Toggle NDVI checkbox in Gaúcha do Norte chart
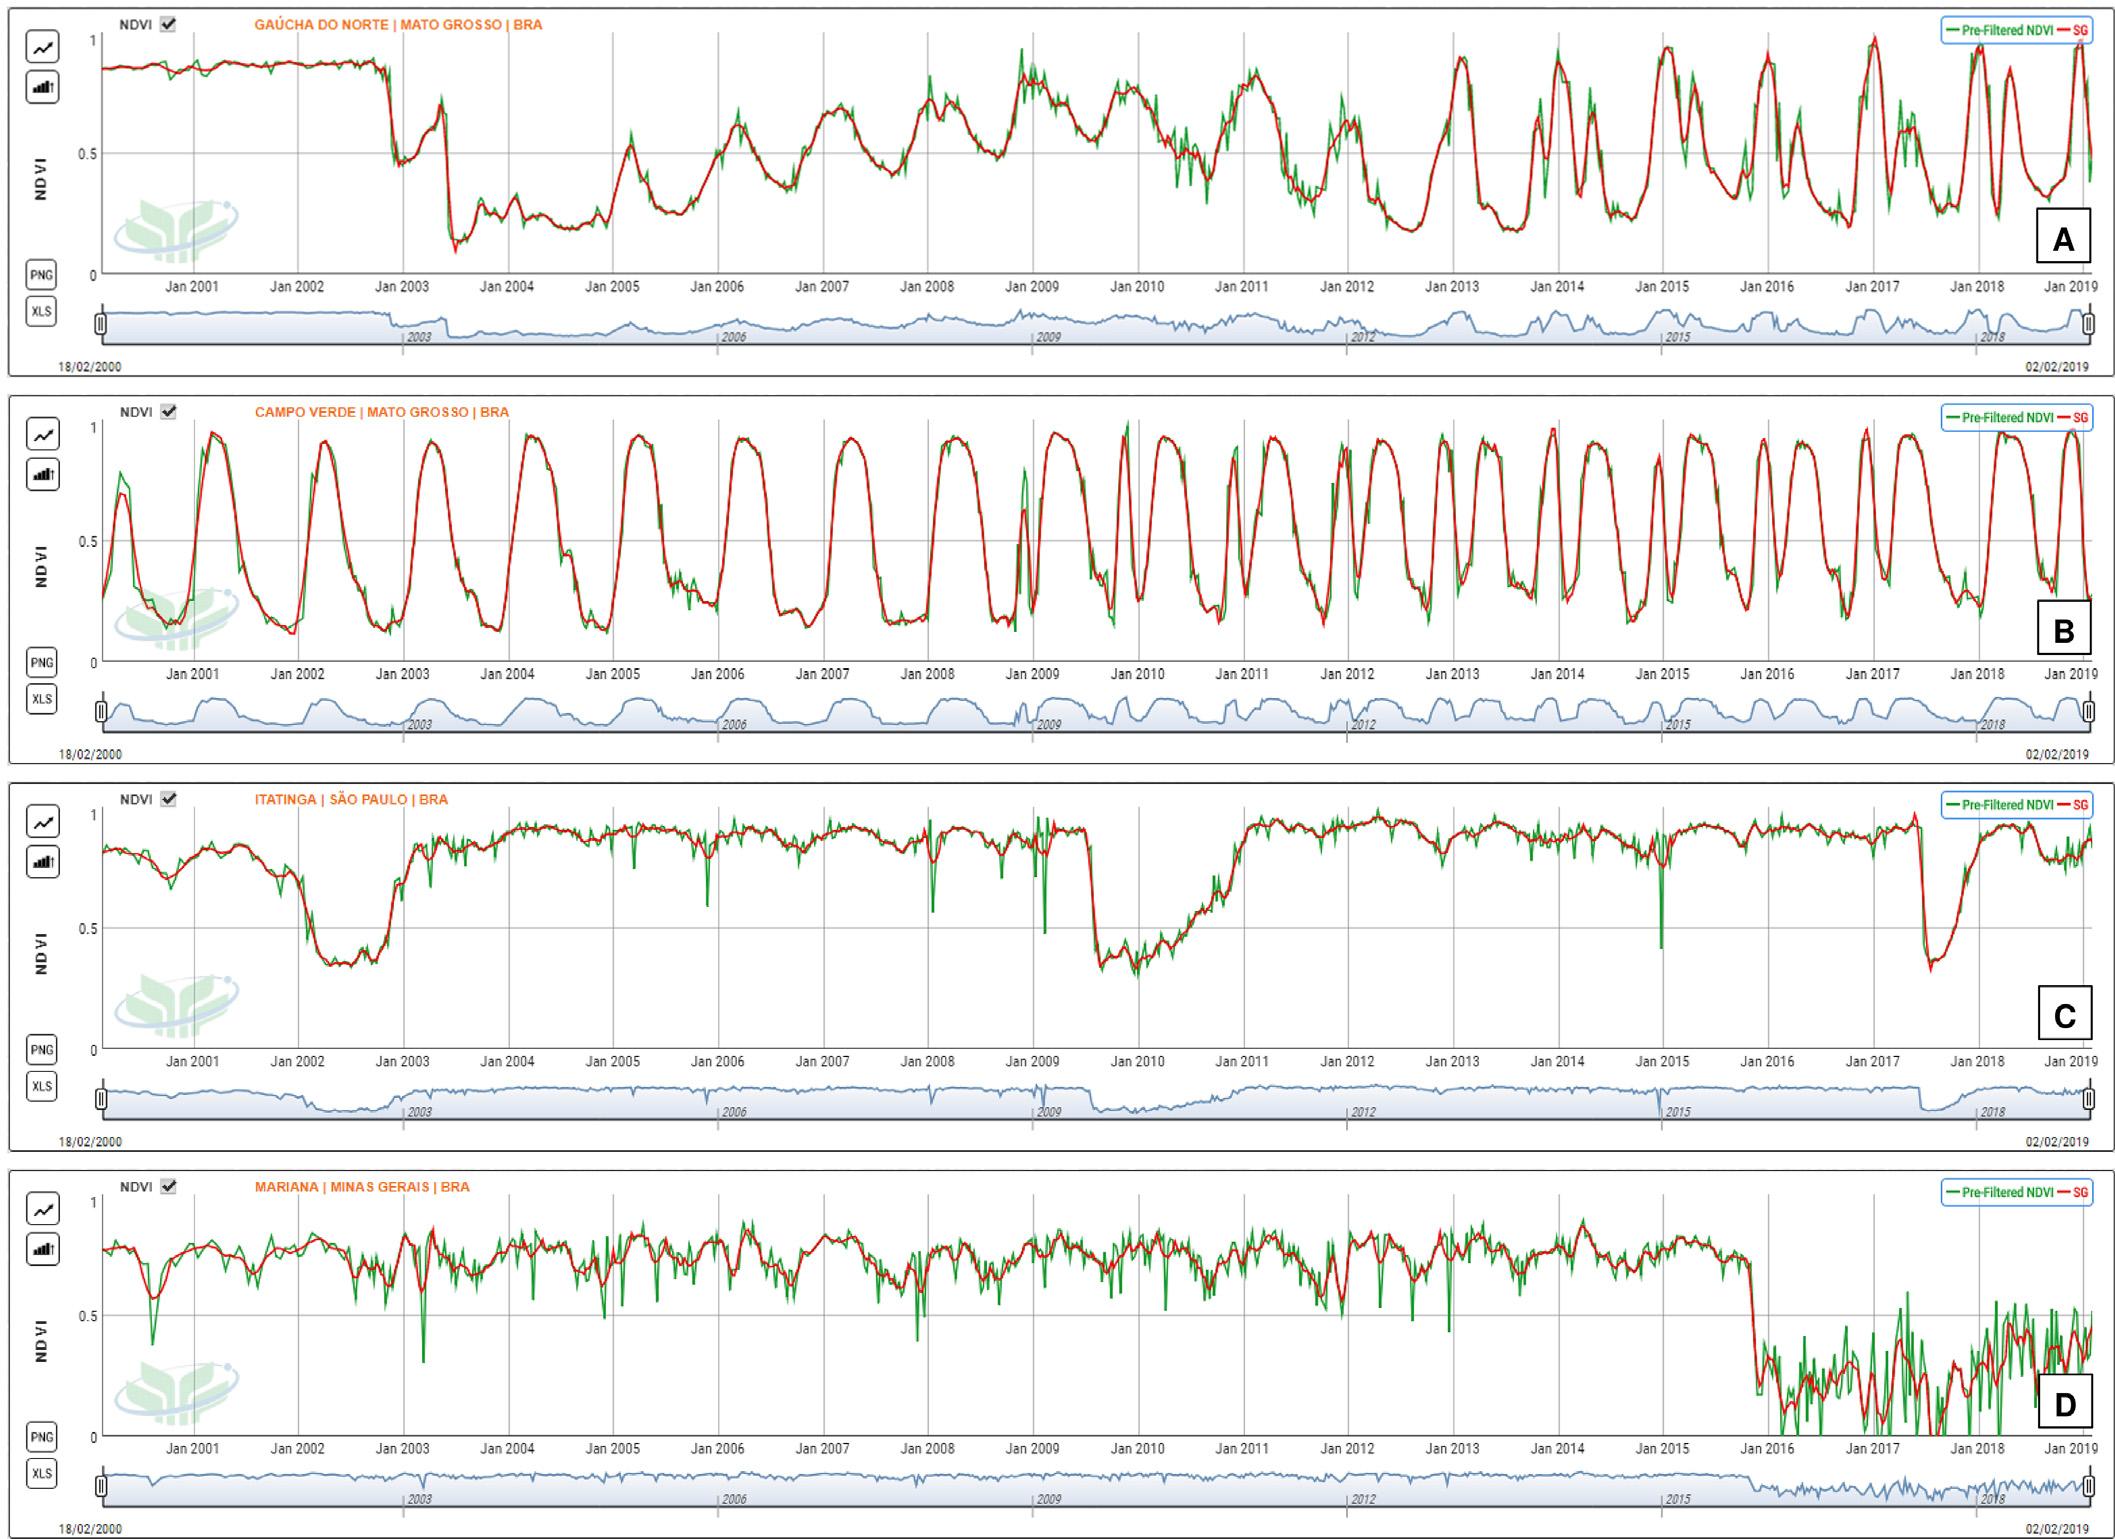Screen dimensions: 2115x1539 [168, 24]
